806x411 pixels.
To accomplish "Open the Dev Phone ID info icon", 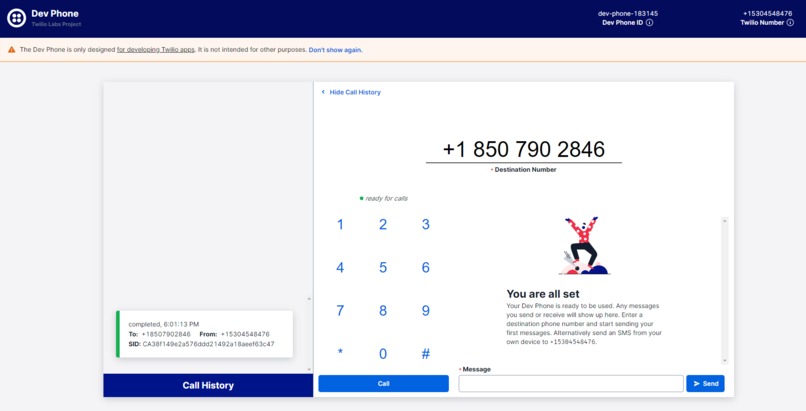I will coord(650,23).
